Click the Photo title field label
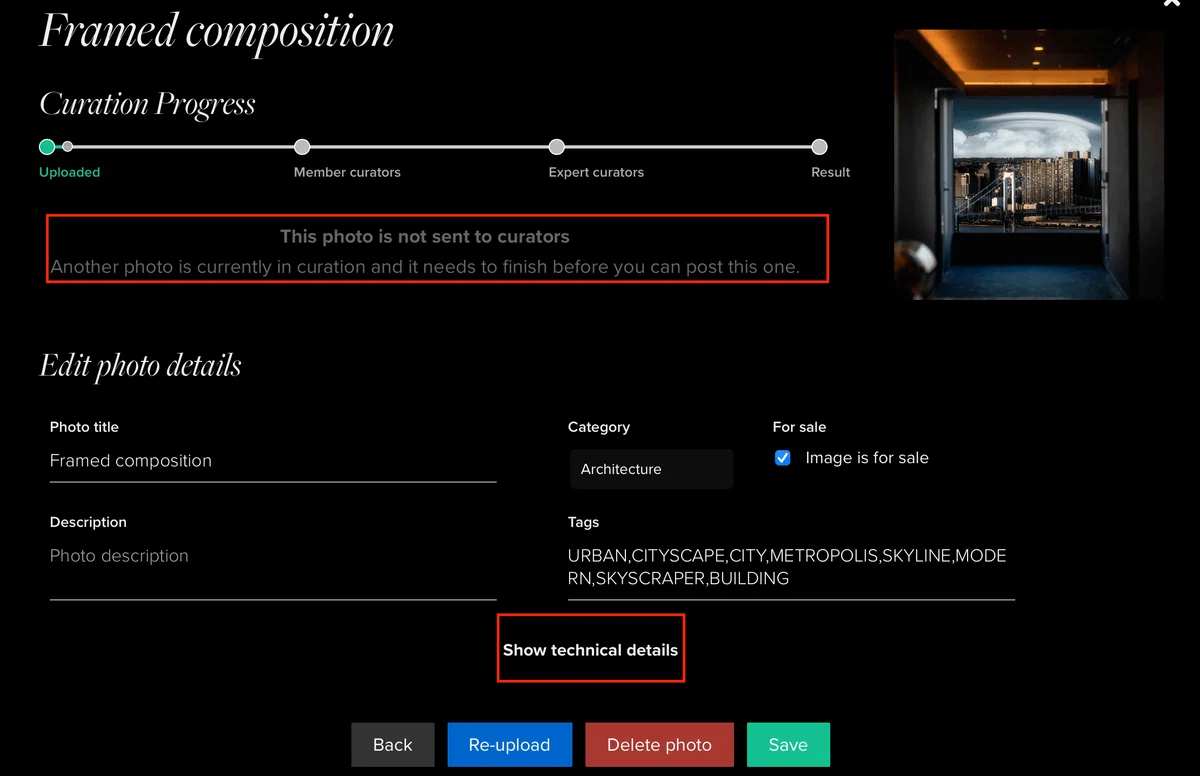Image resolution: width=1200 pixels, height=776 pixels. coord(84,427)
